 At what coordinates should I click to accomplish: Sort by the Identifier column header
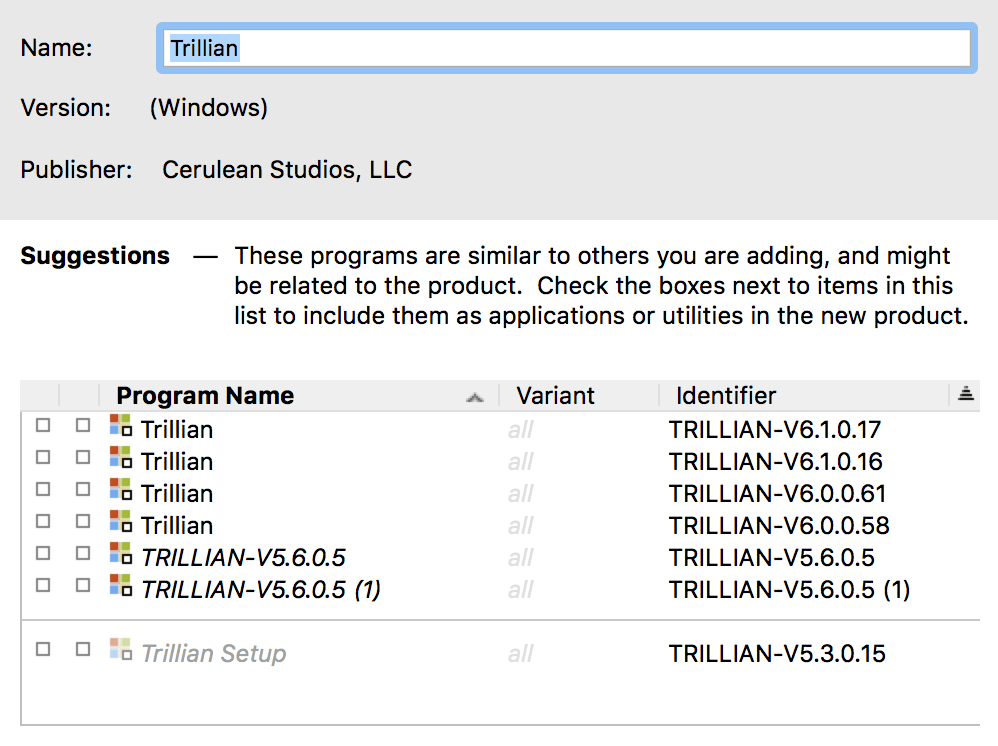[726, 396]
